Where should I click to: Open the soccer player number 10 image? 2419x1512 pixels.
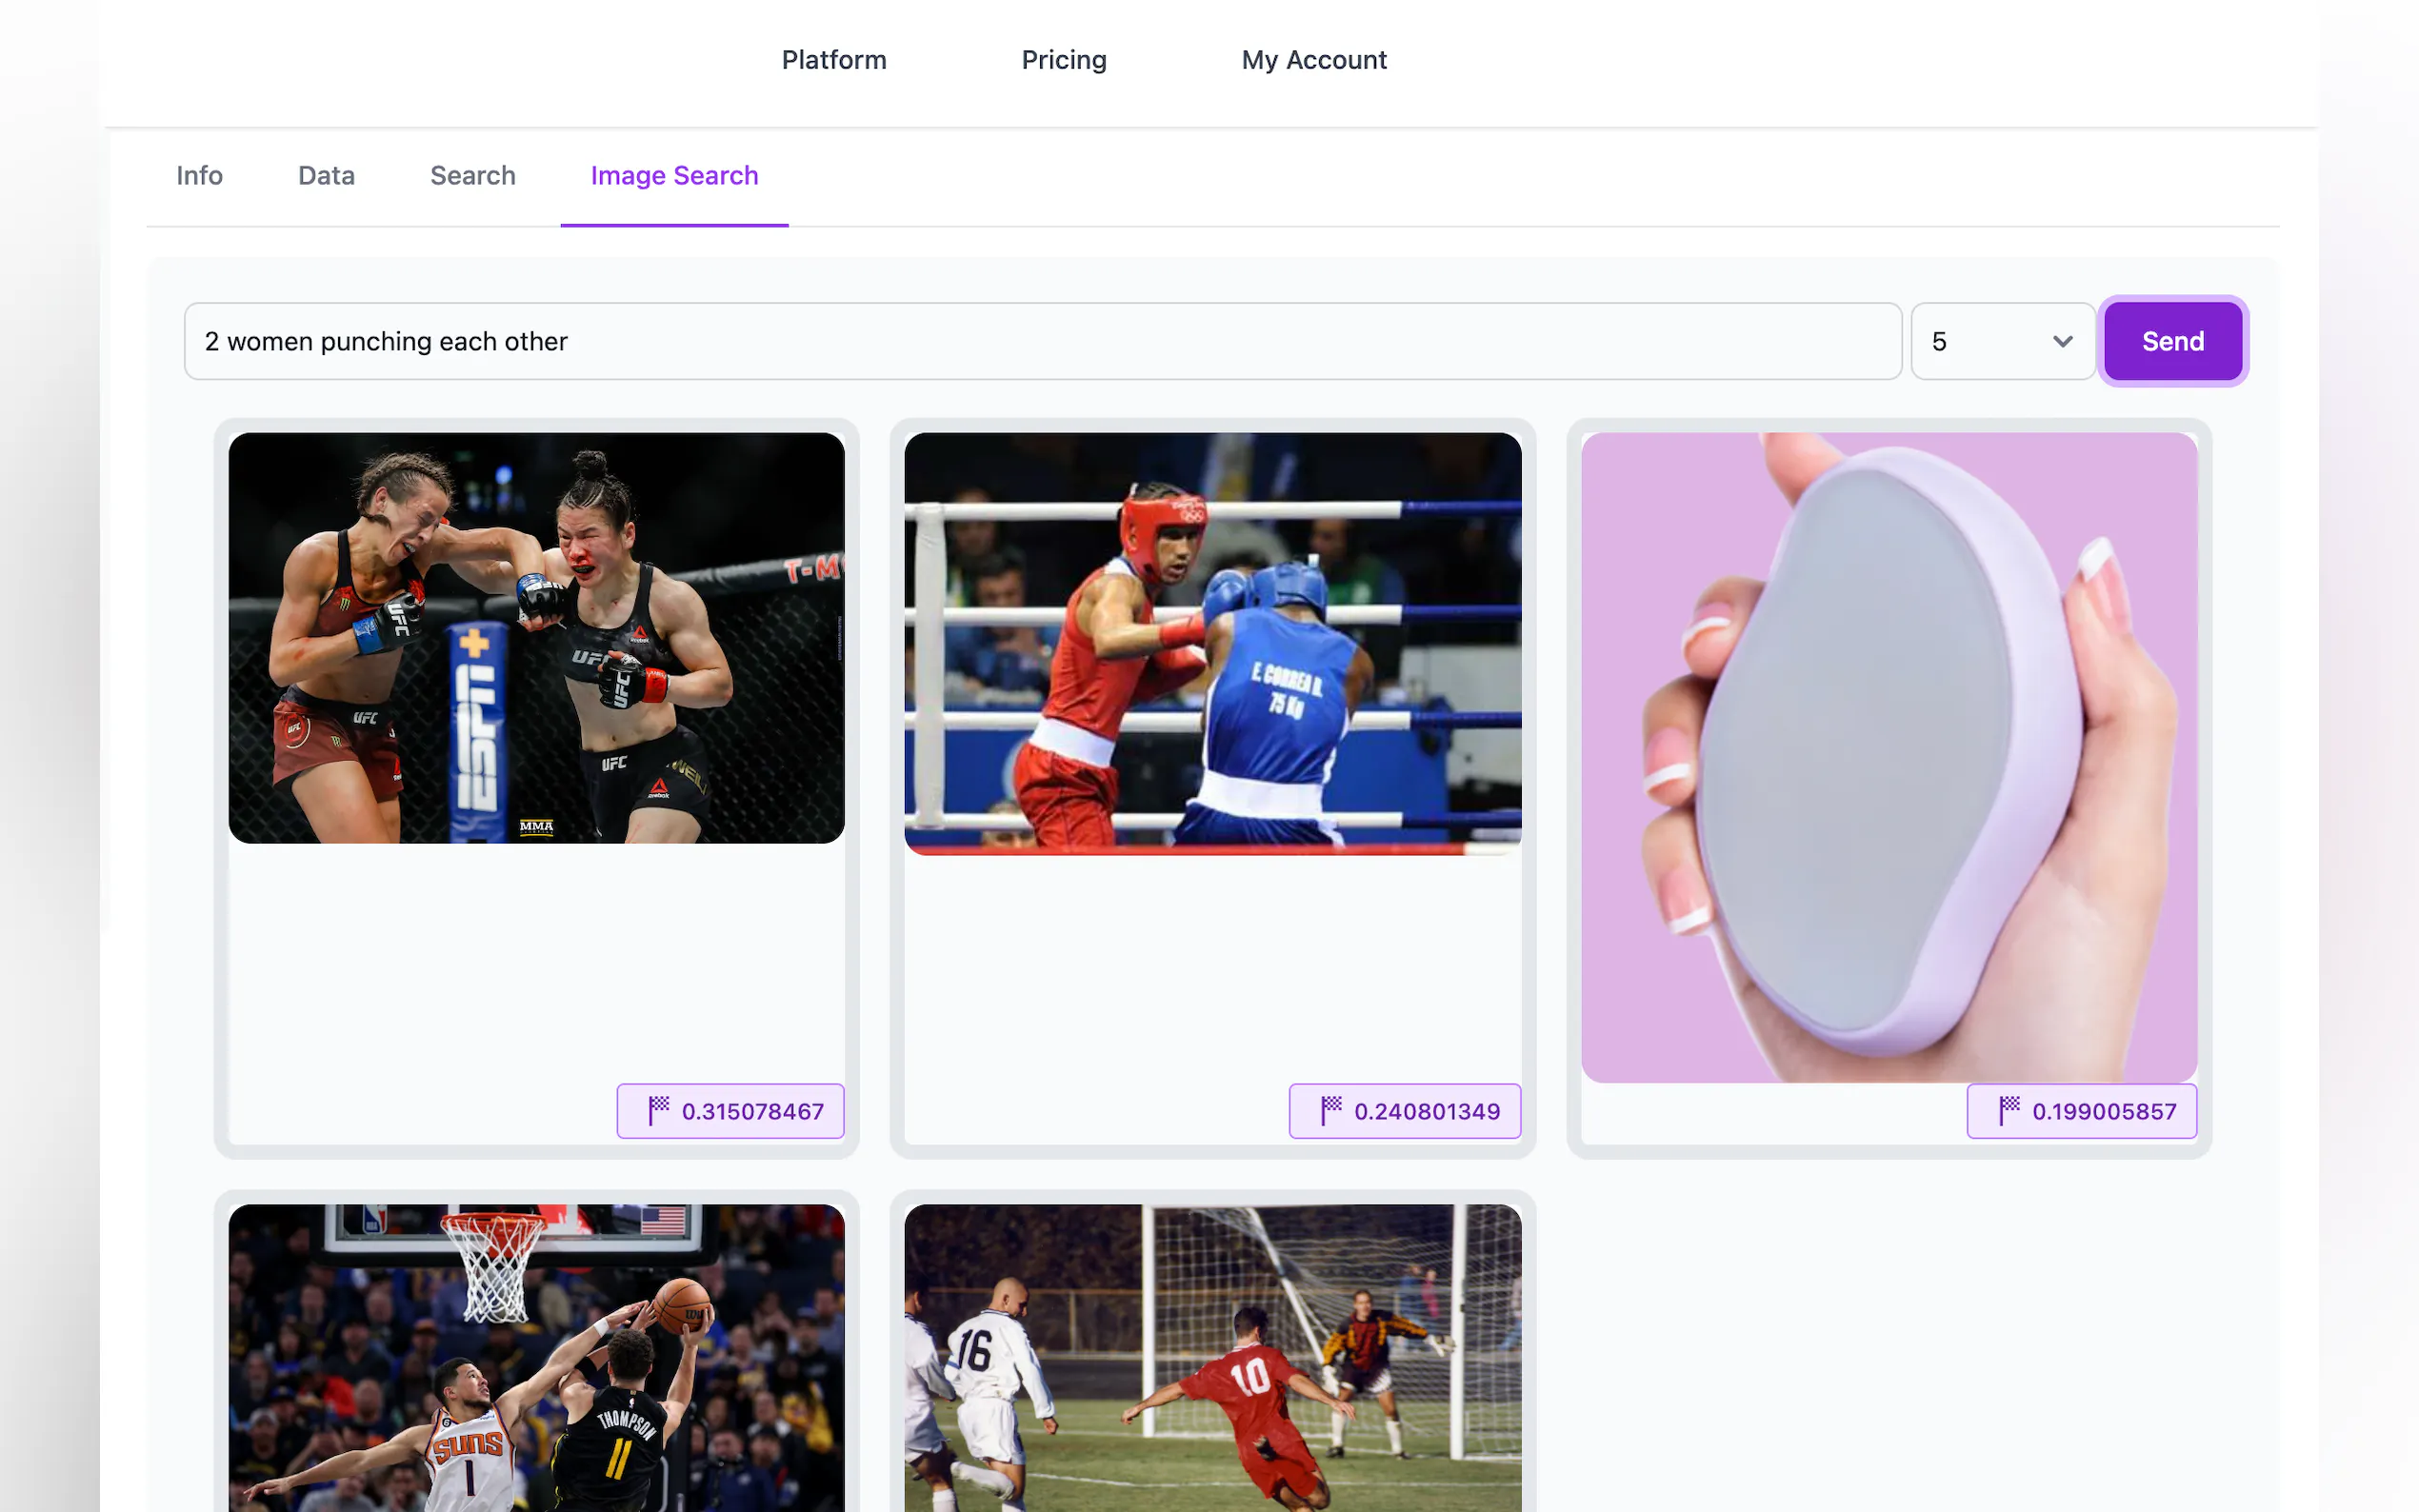click(1212, 1356)
